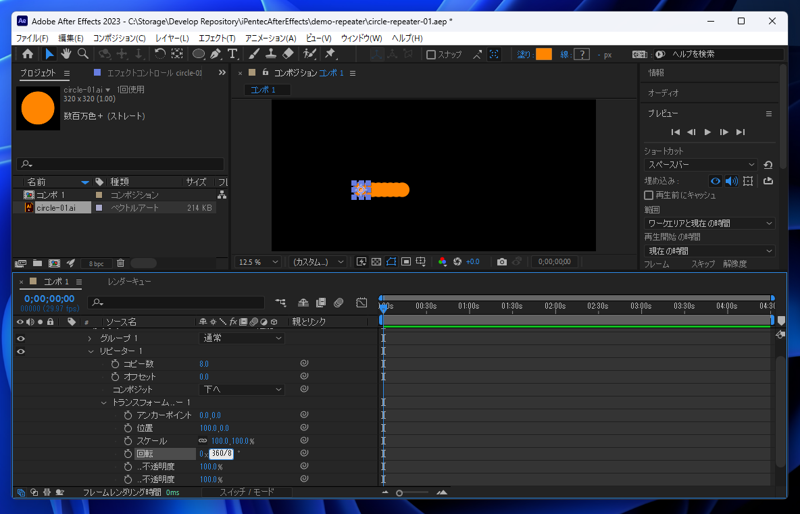Take a snapshot with the camera icon
The height and width of the screenshot is (514, 800).
coord(502,262)
